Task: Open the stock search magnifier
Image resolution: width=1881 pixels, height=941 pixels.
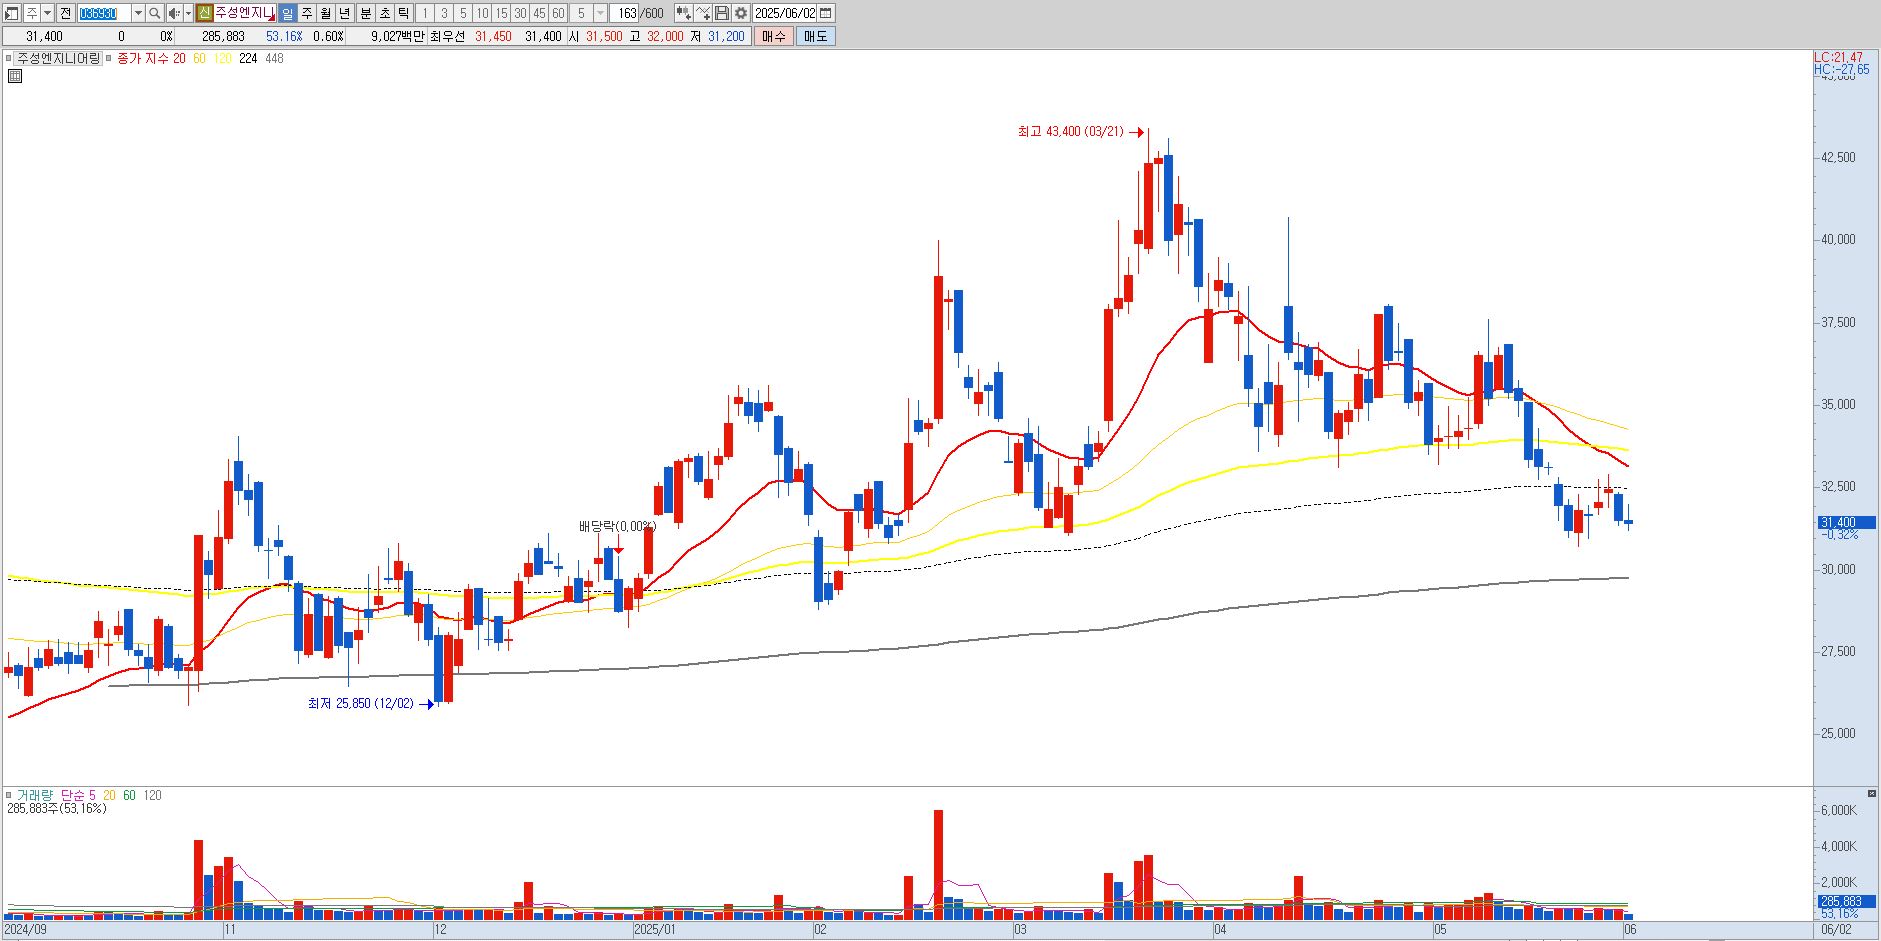Action: [155, 13]
